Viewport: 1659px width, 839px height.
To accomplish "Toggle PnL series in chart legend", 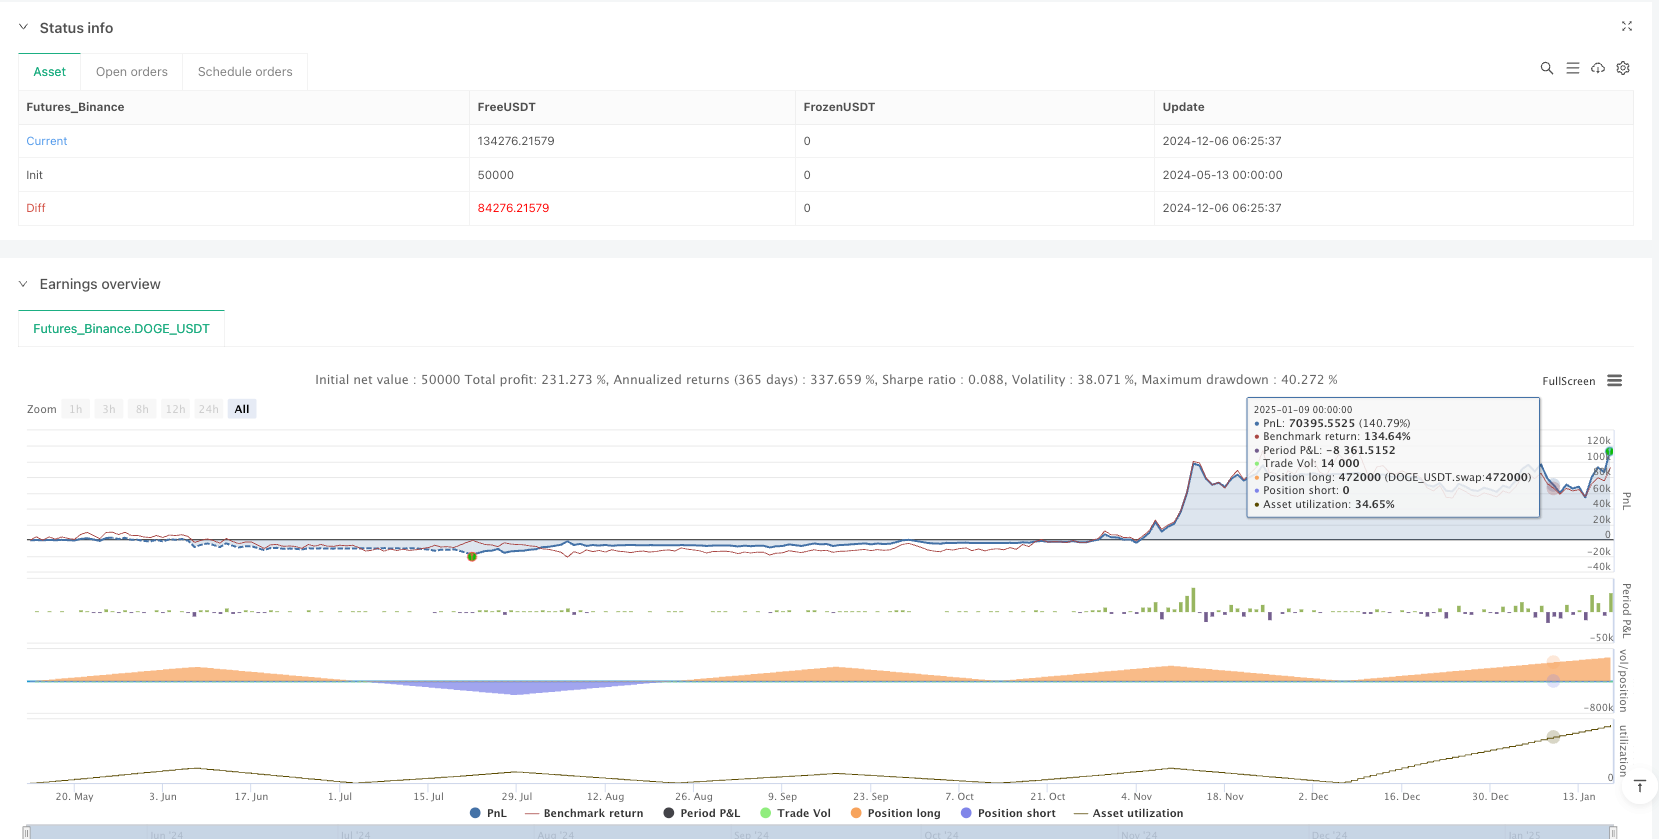I will pos(488,813).
